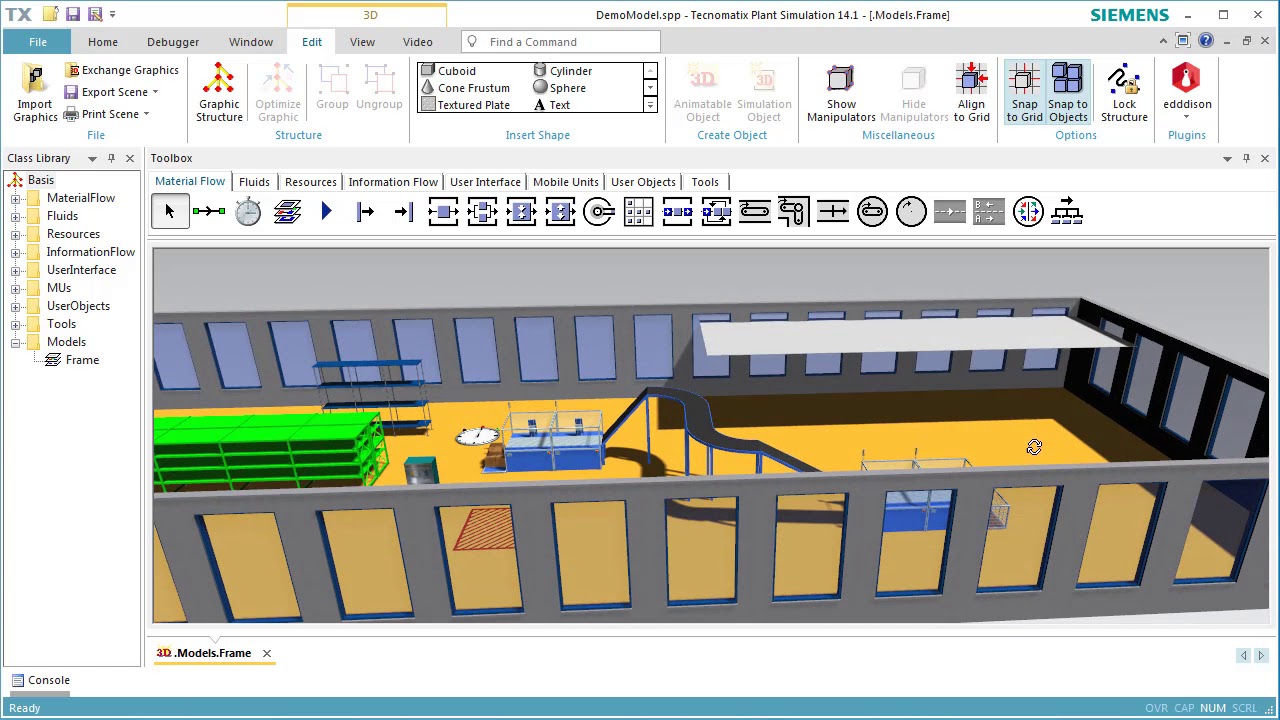Choose the DismantleStation icon
1280x720 pixels.
pyautogui.click(x=560, y=211)
